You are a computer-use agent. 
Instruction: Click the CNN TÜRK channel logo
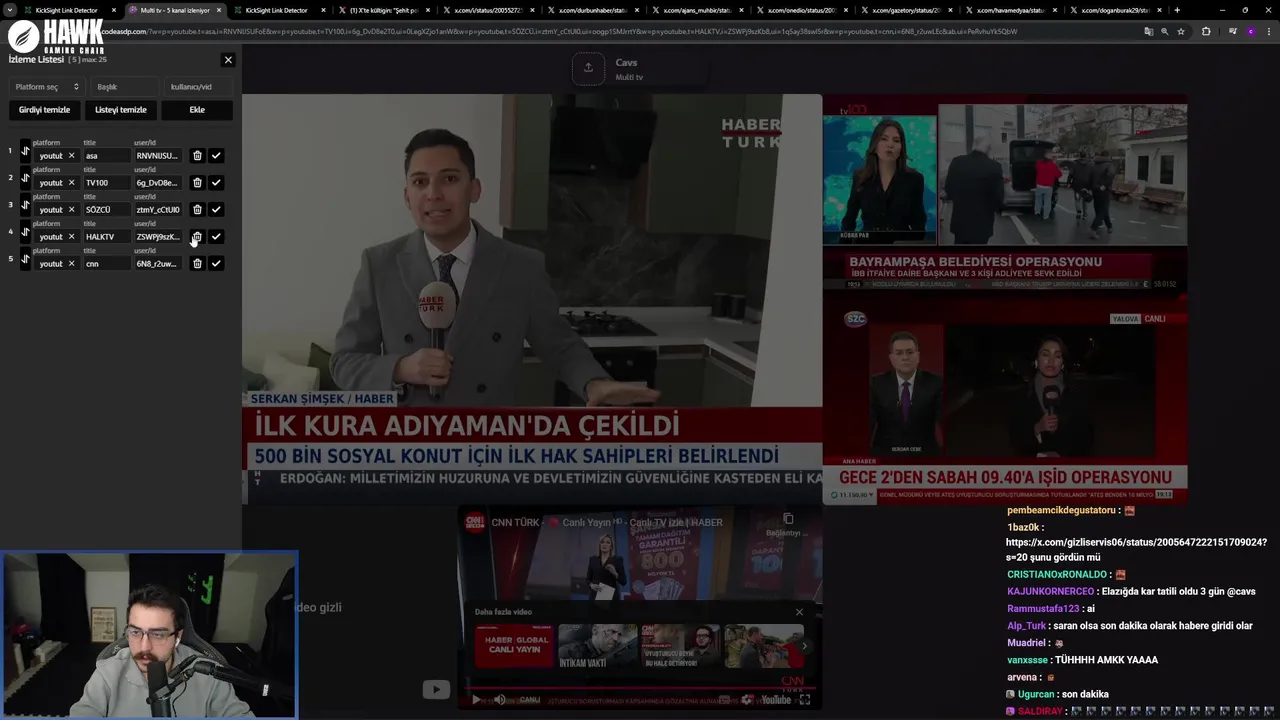tap(475, 522)
